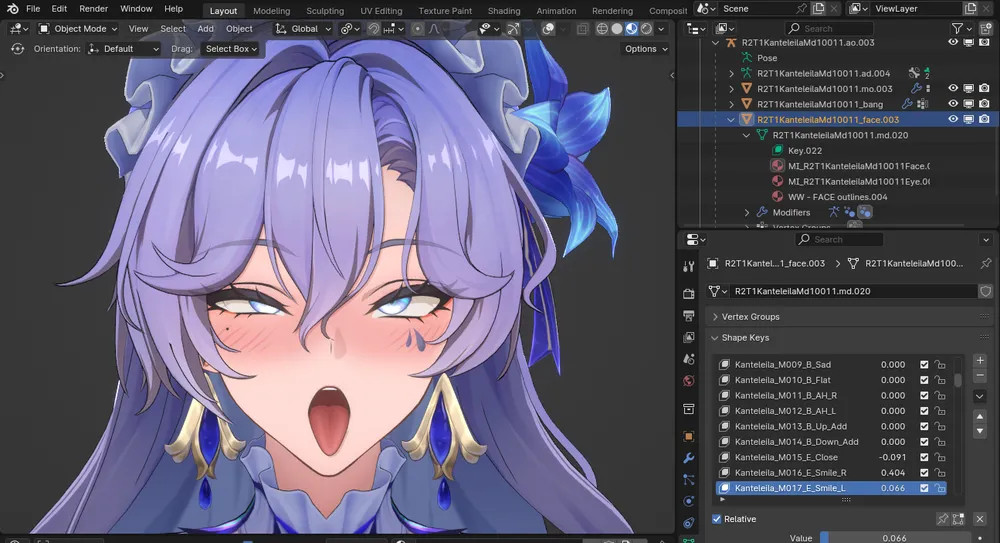Hide mo.003 object in viewport
Image resolution: width=1000 pixels, height=543 pixels.
[x=953, y=89]
